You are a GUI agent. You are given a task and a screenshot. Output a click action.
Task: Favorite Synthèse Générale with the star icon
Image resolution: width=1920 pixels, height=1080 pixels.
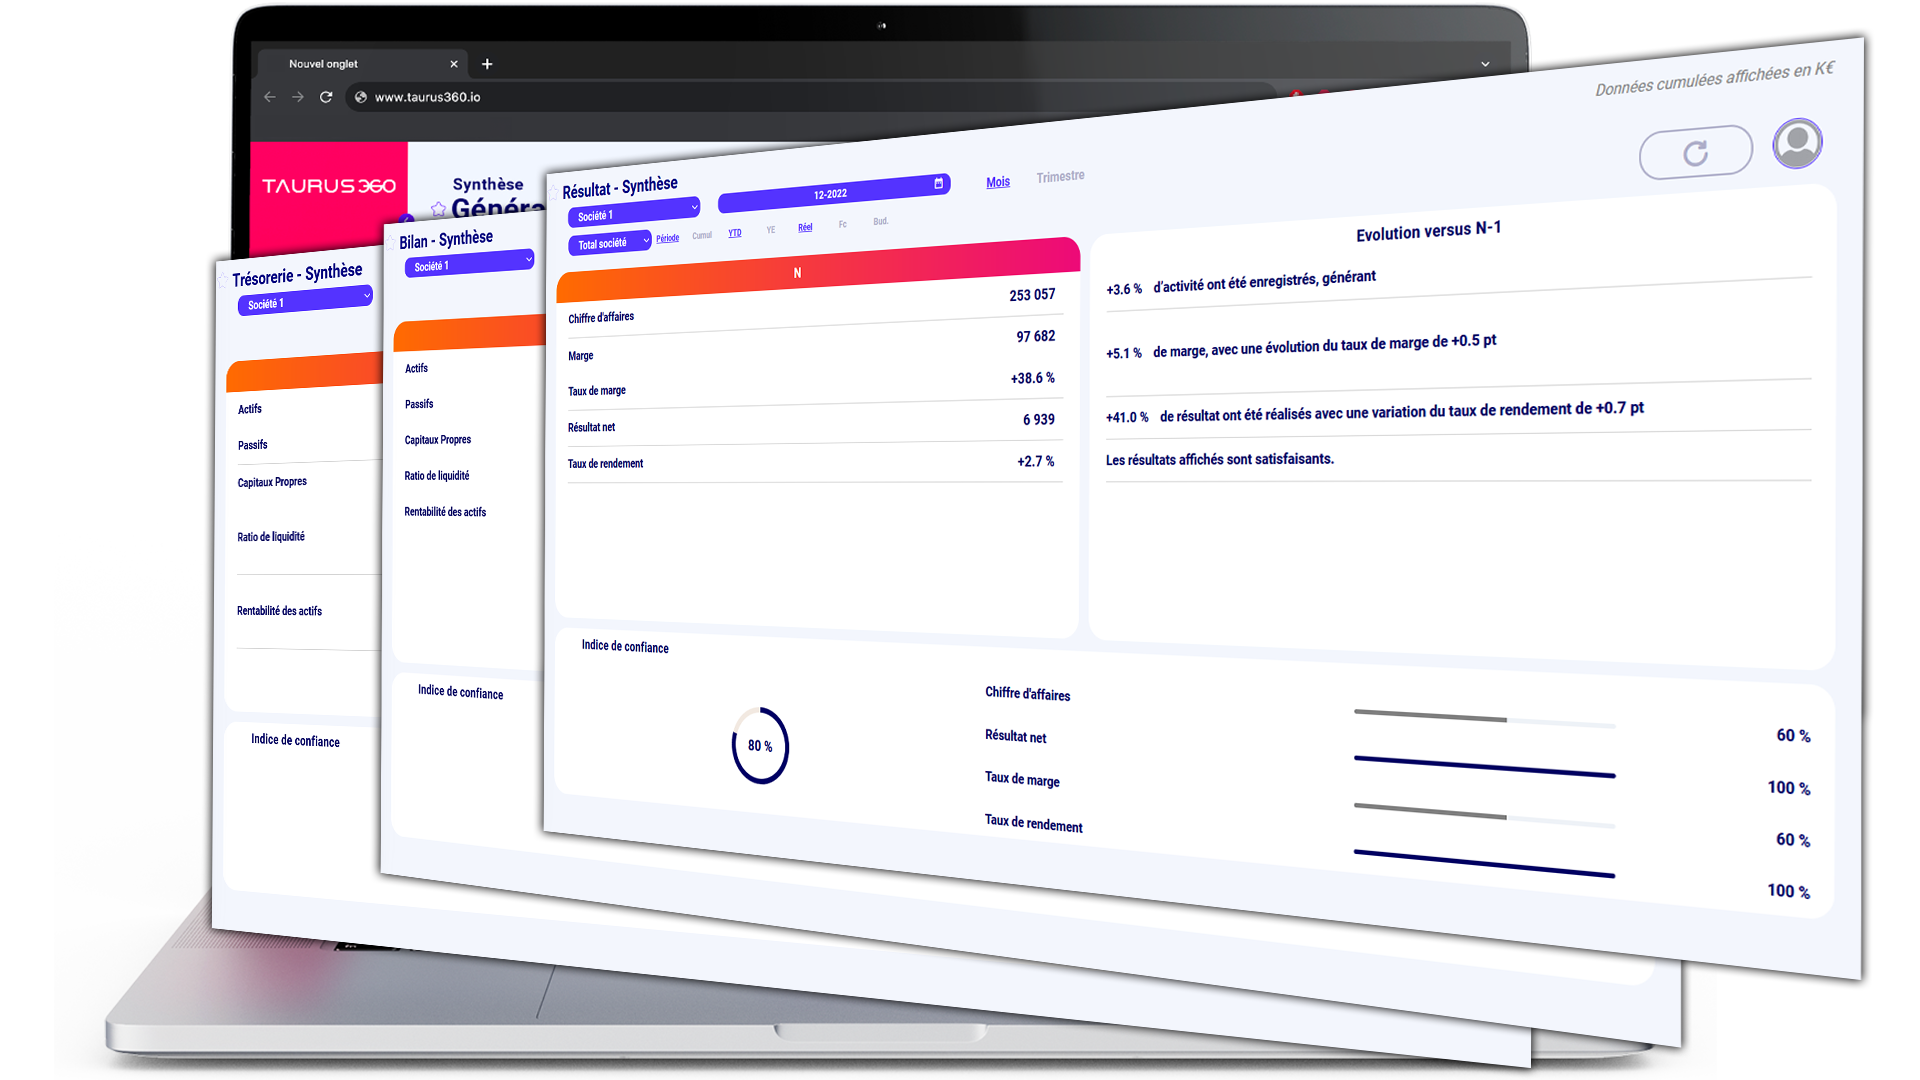(x=438, y=209)
